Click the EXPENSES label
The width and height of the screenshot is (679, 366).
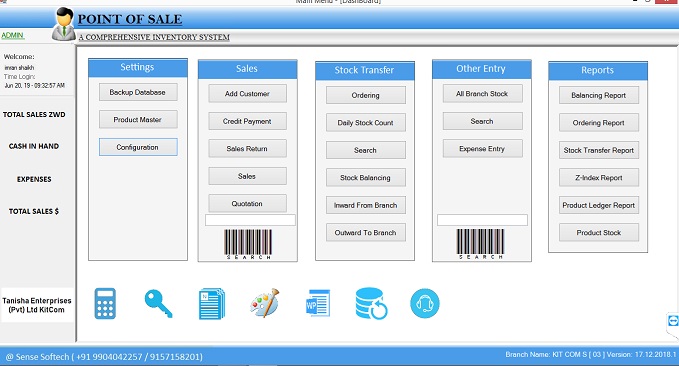point(34,179)
